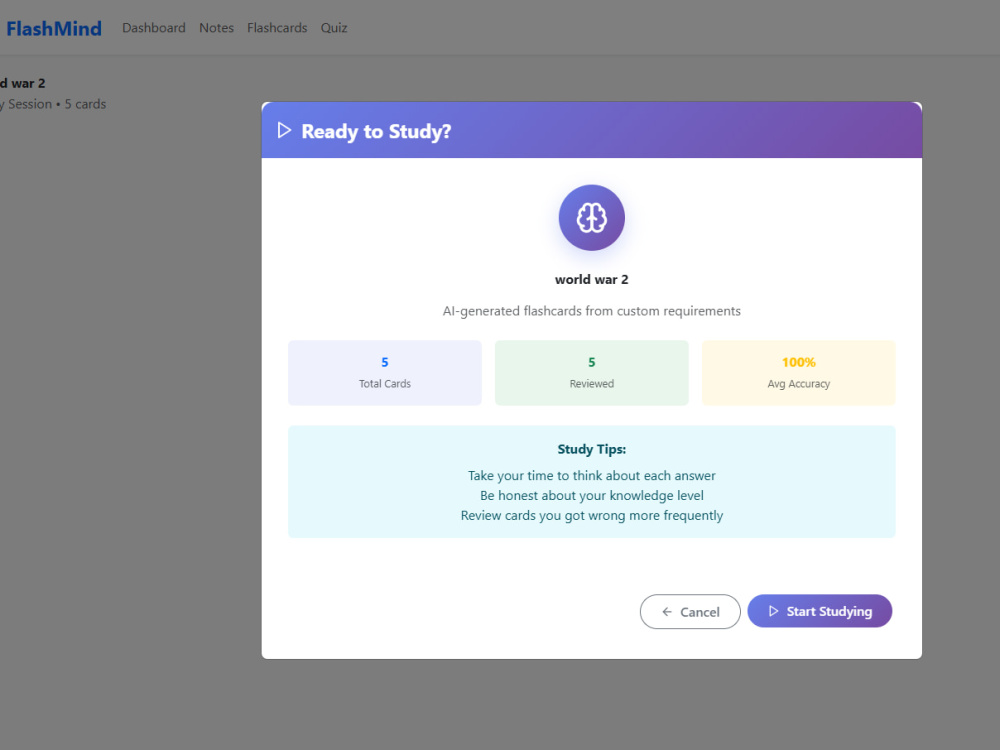1000x750 pixels.
Task: Click the war 2 title in background page
Action: tap(23, 84)
